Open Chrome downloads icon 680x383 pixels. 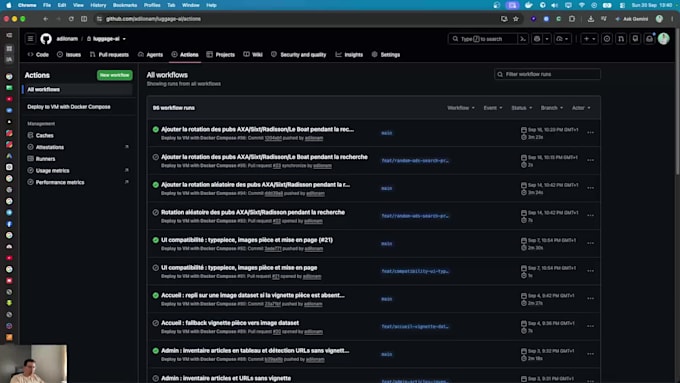click(591, 19)
